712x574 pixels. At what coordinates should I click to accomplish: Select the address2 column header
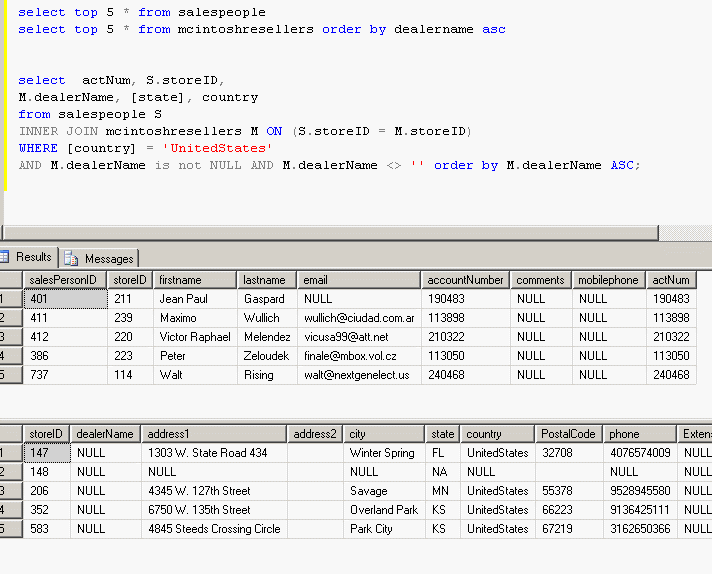coord(315,434)
